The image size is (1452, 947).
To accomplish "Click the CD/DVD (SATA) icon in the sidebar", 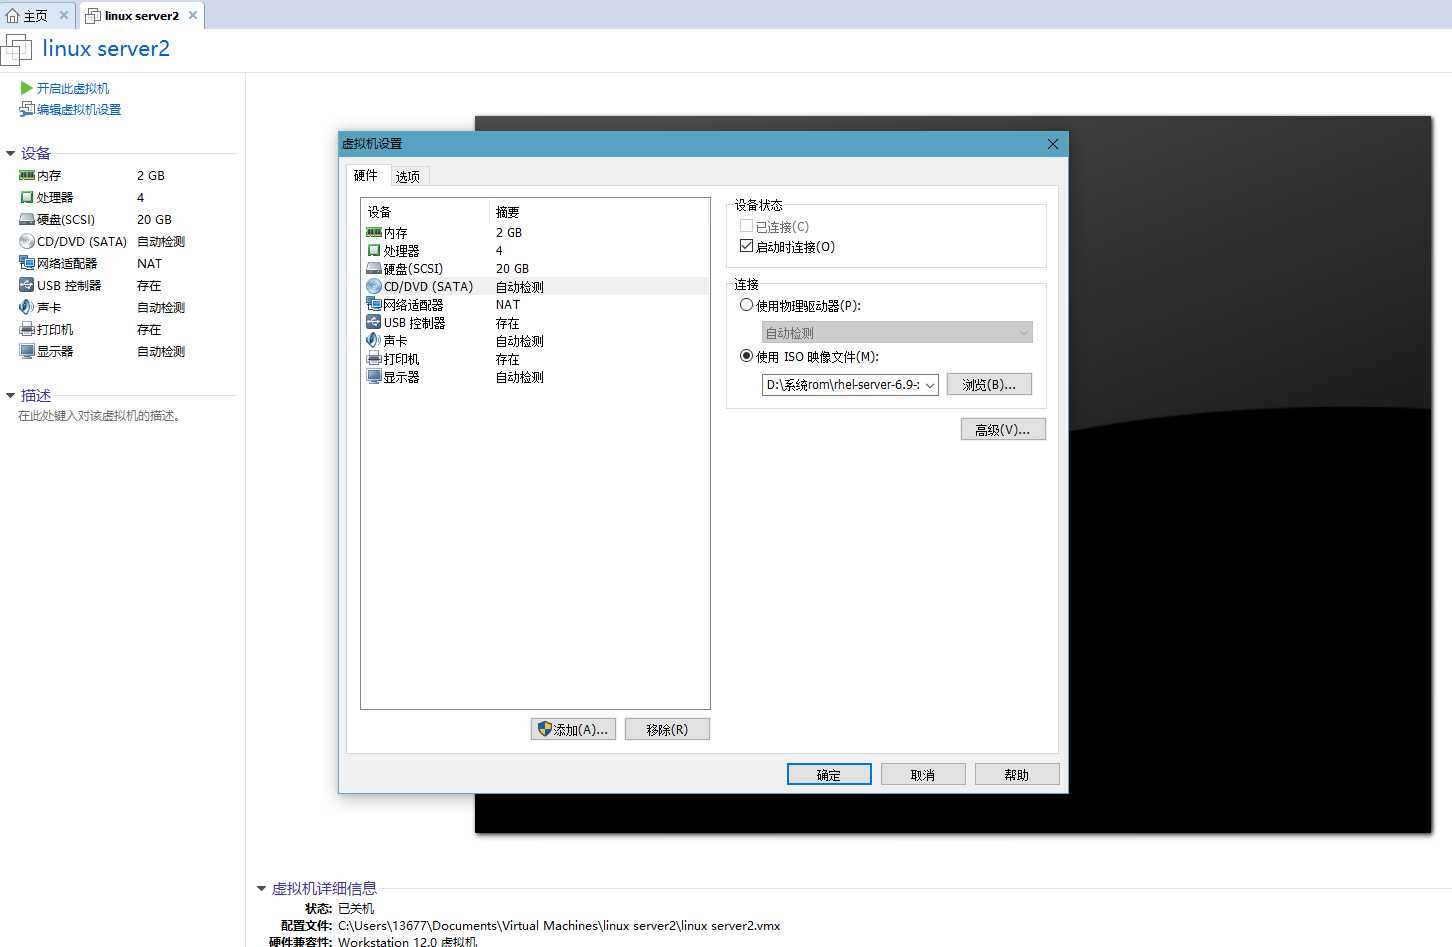I will 27,241.
